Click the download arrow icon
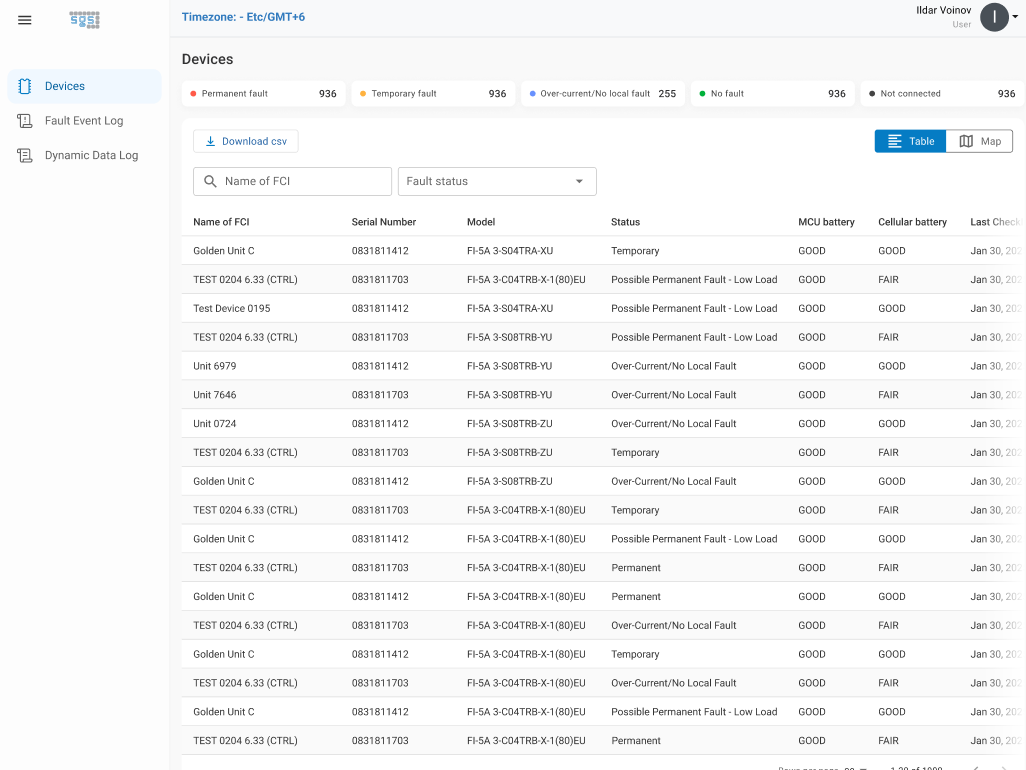 (211, 141)
